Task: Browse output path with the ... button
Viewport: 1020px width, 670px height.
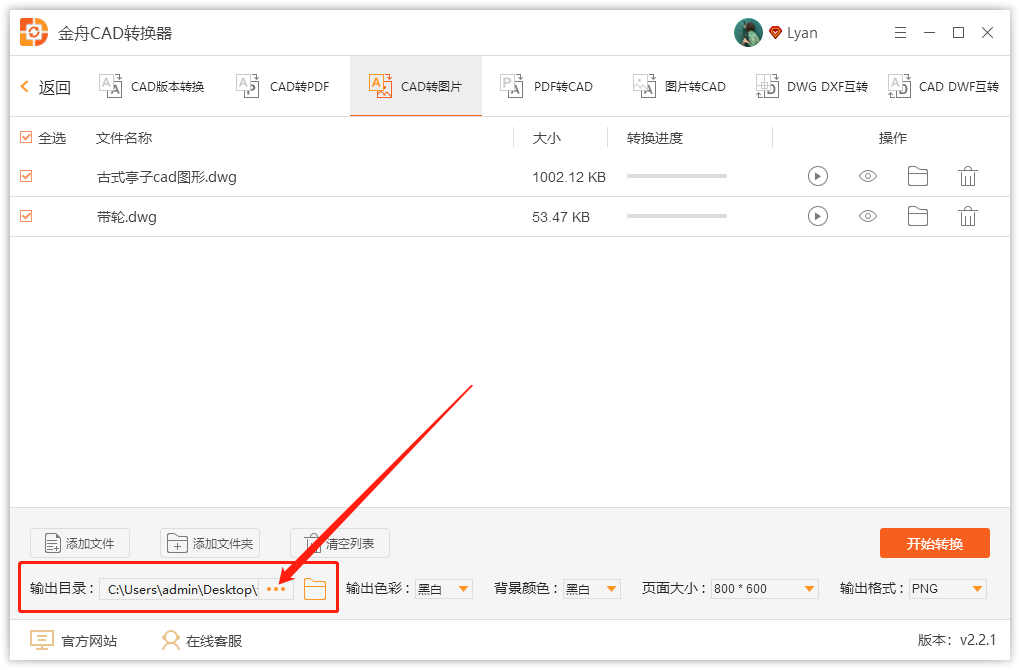Action: [277, 589]
